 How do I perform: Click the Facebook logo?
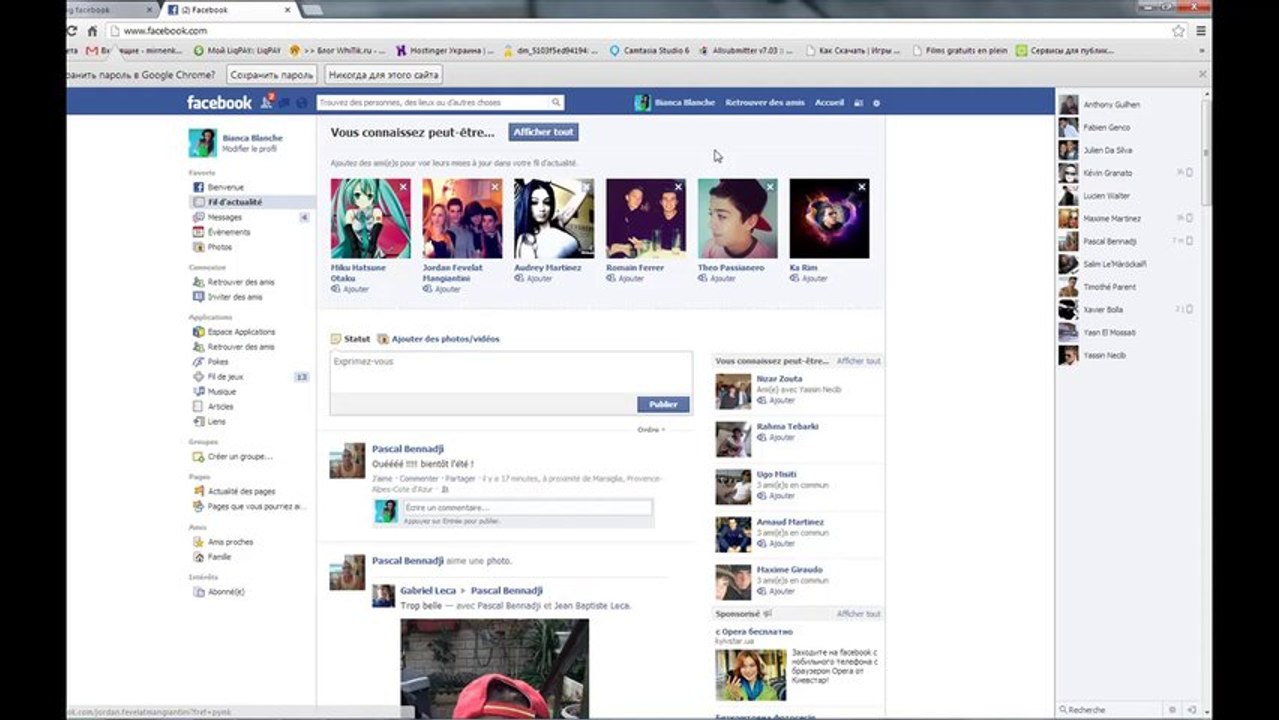click(x=219, y=102)
